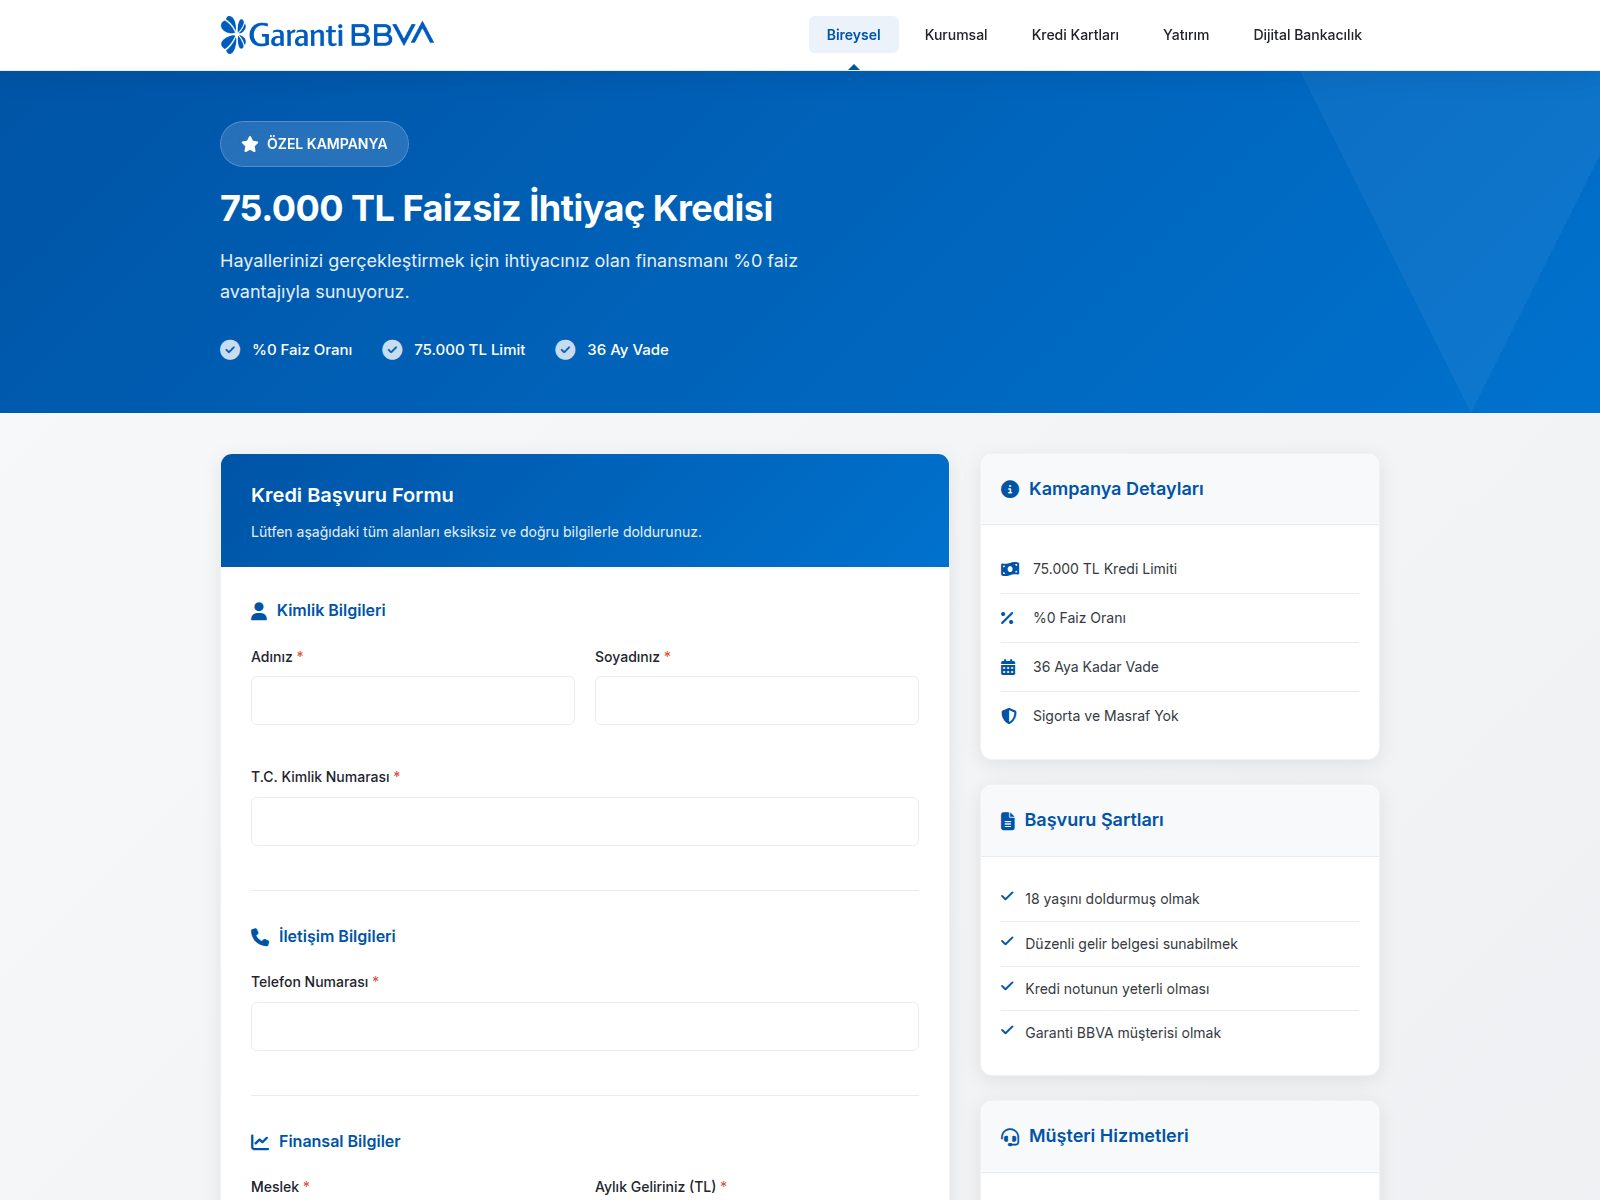
Task: Click the text Sigorta ve Masraf Yok
Action: pyautogui.click(x=1106, y=716)
